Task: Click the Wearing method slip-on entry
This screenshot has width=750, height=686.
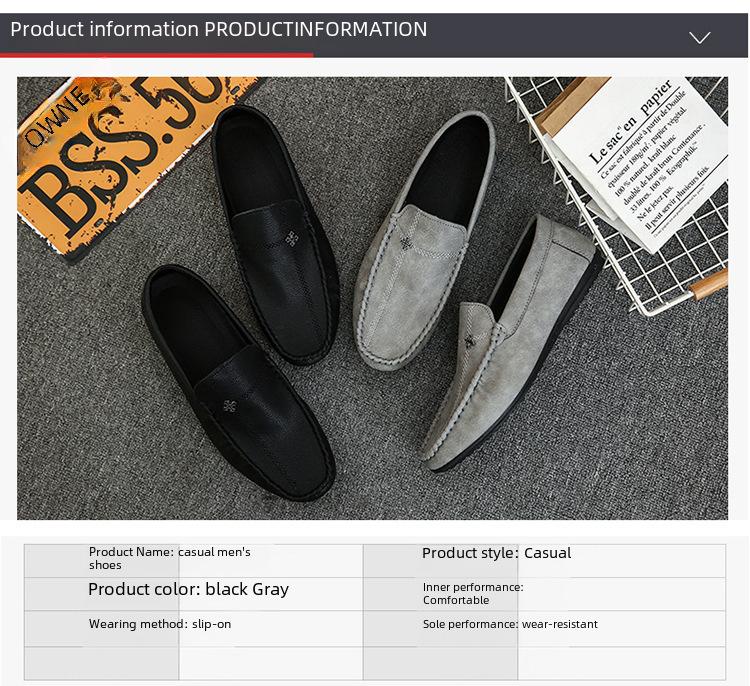Action: click(x=160, y=624)
